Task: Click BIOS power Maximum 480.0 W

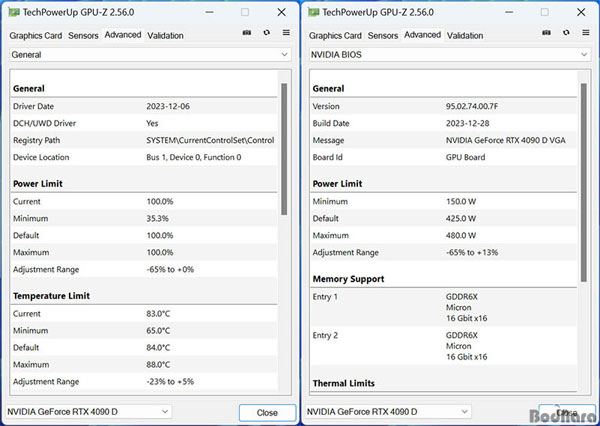Action: point(461,235)
